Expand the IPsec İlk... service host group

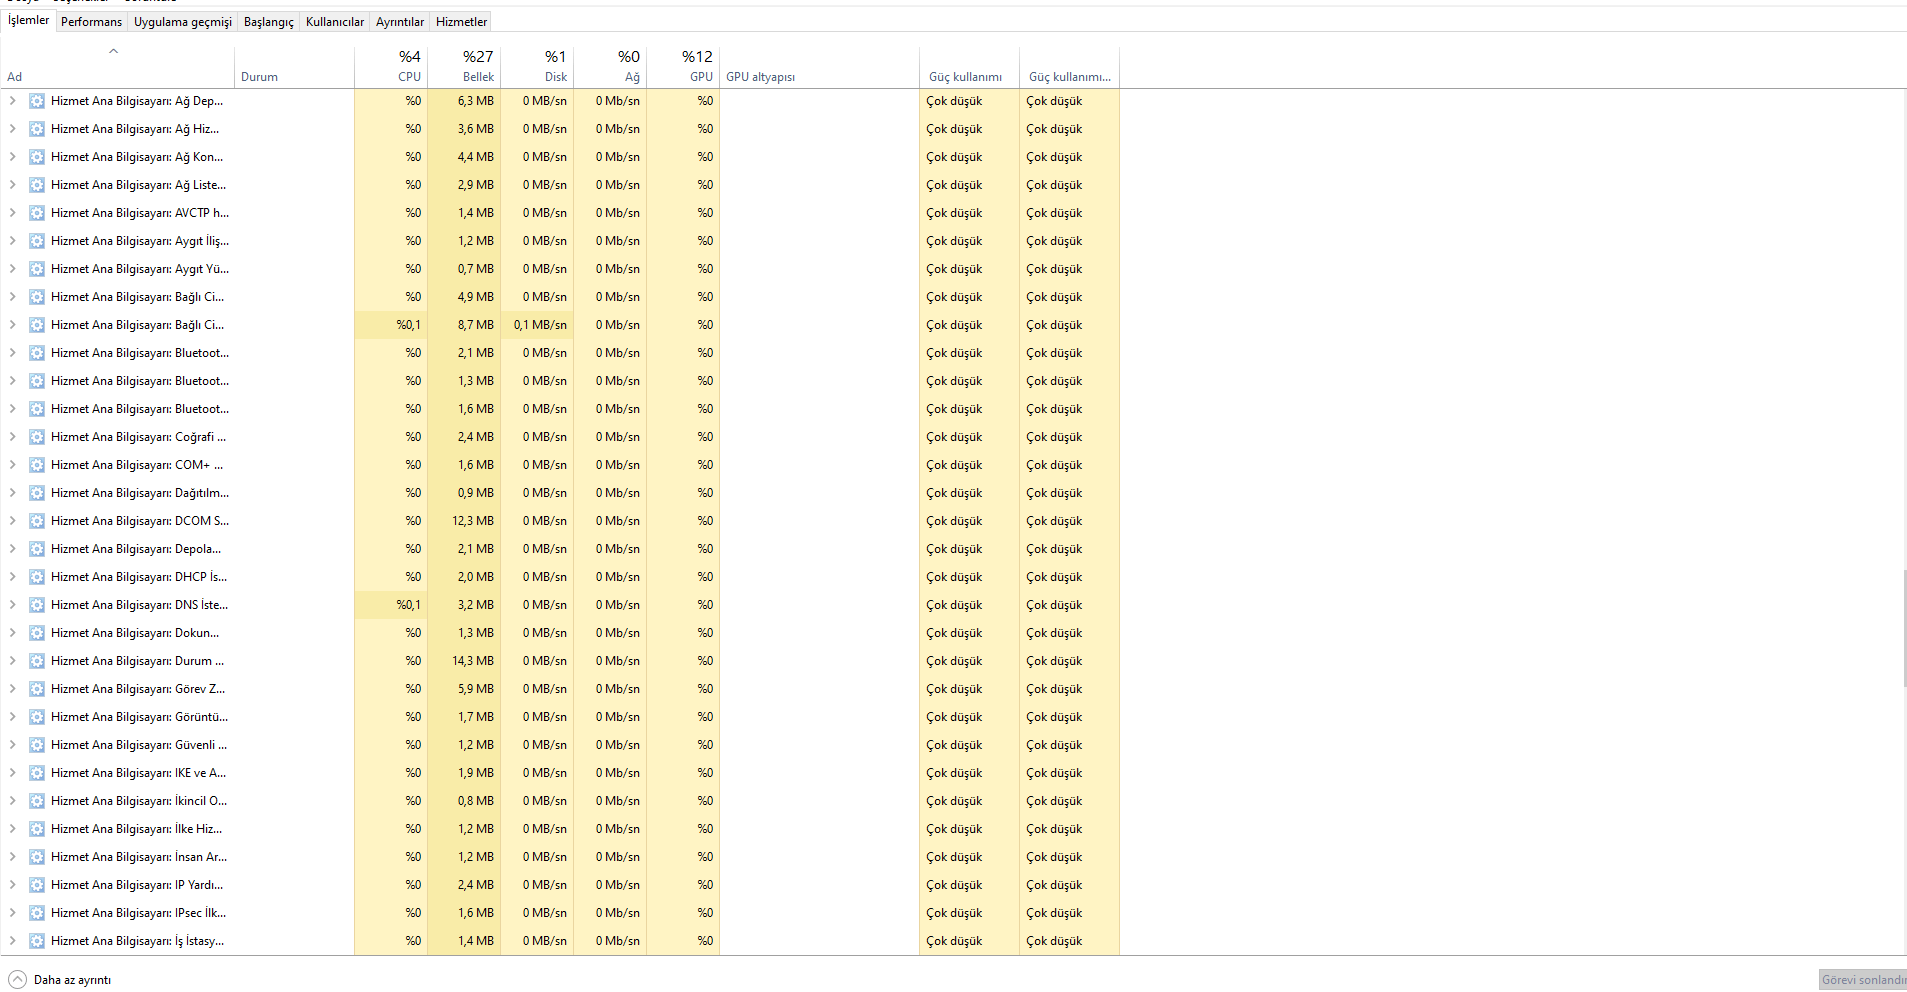tap(12, 913)
